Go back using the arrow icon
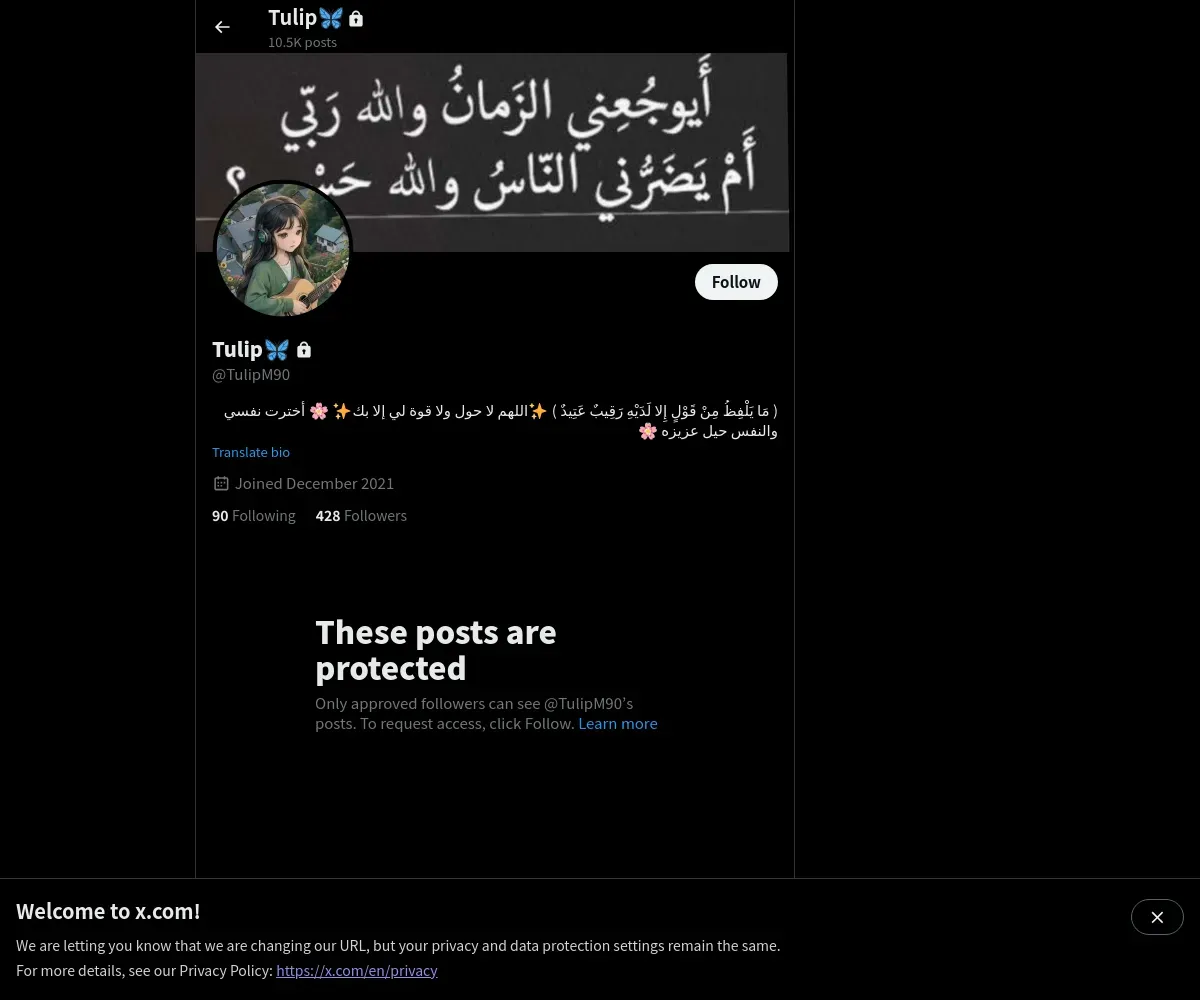 click(222, 27)
